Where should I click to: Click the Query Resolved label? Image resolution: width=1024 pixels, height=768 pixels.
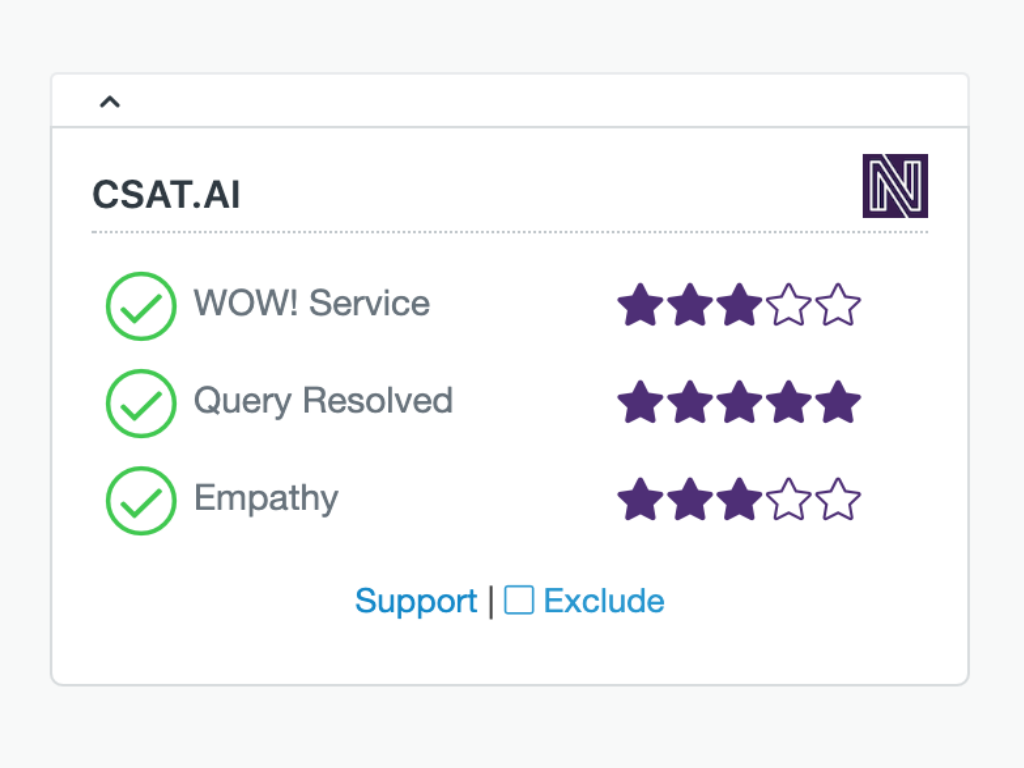323,400
